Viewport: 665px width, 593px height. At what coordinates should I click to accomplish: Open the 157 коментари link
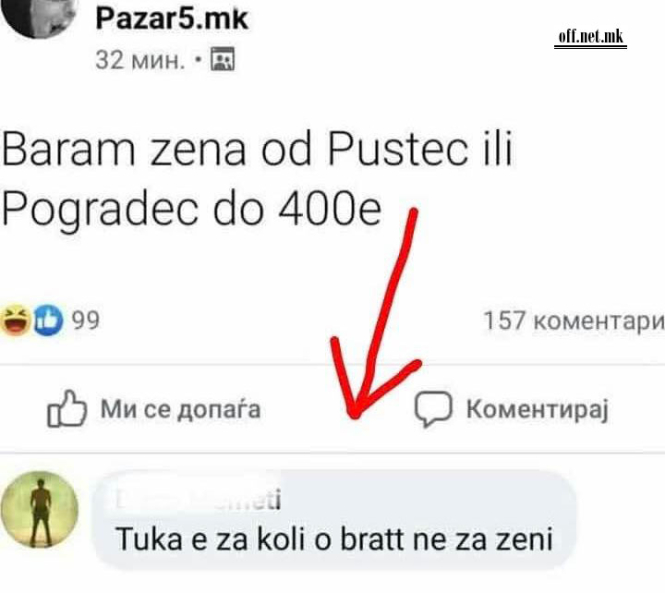tap(574, 321)
